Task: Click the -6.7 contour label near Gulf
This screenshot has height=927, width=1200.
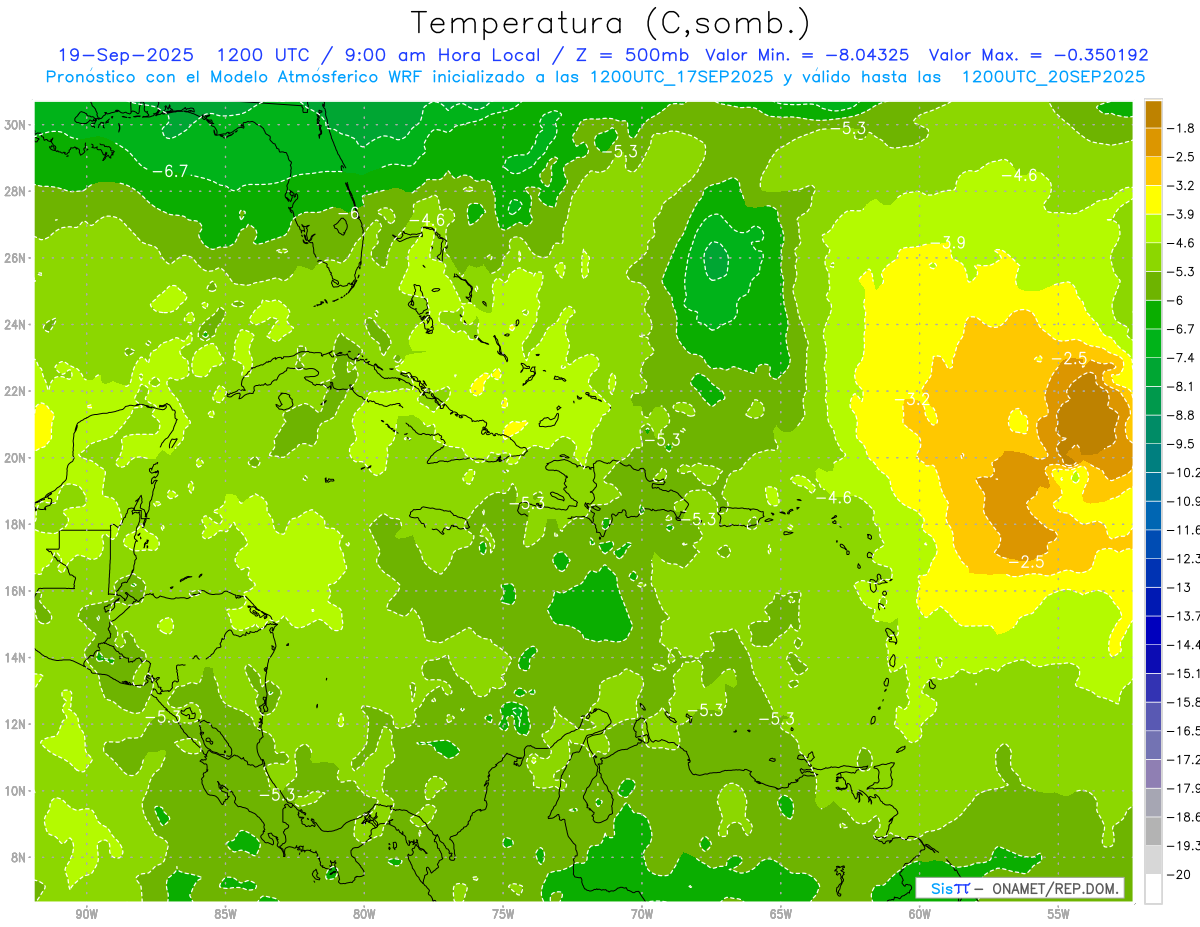Action: [175, 172]
